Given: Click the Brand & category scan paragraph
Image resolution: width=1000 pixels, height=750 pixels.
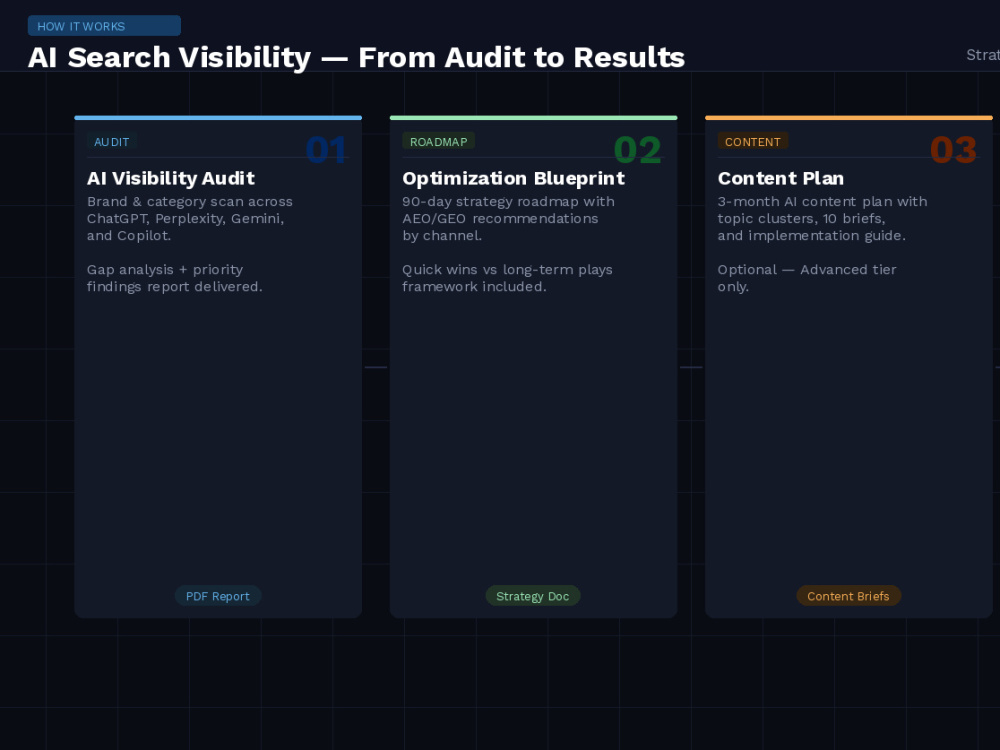Looking at the screenshot, I should [x=190, y=218].
